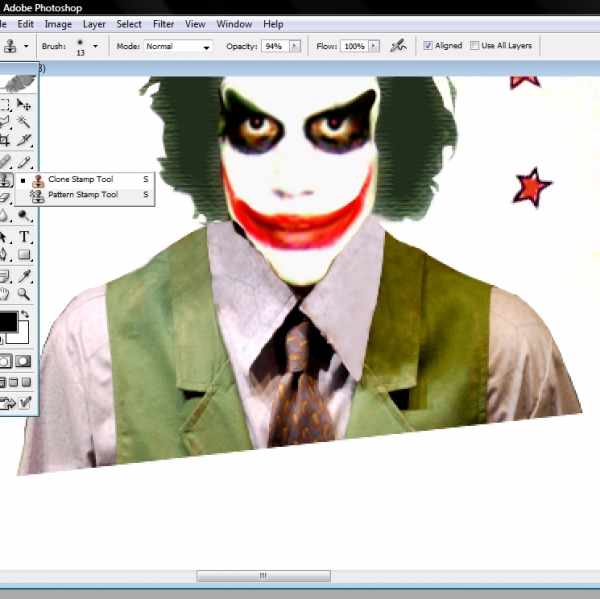Click the horizontal scrollbar thumb
The width and height of the screenshot is (600, 599).
(x=263, y=576)
